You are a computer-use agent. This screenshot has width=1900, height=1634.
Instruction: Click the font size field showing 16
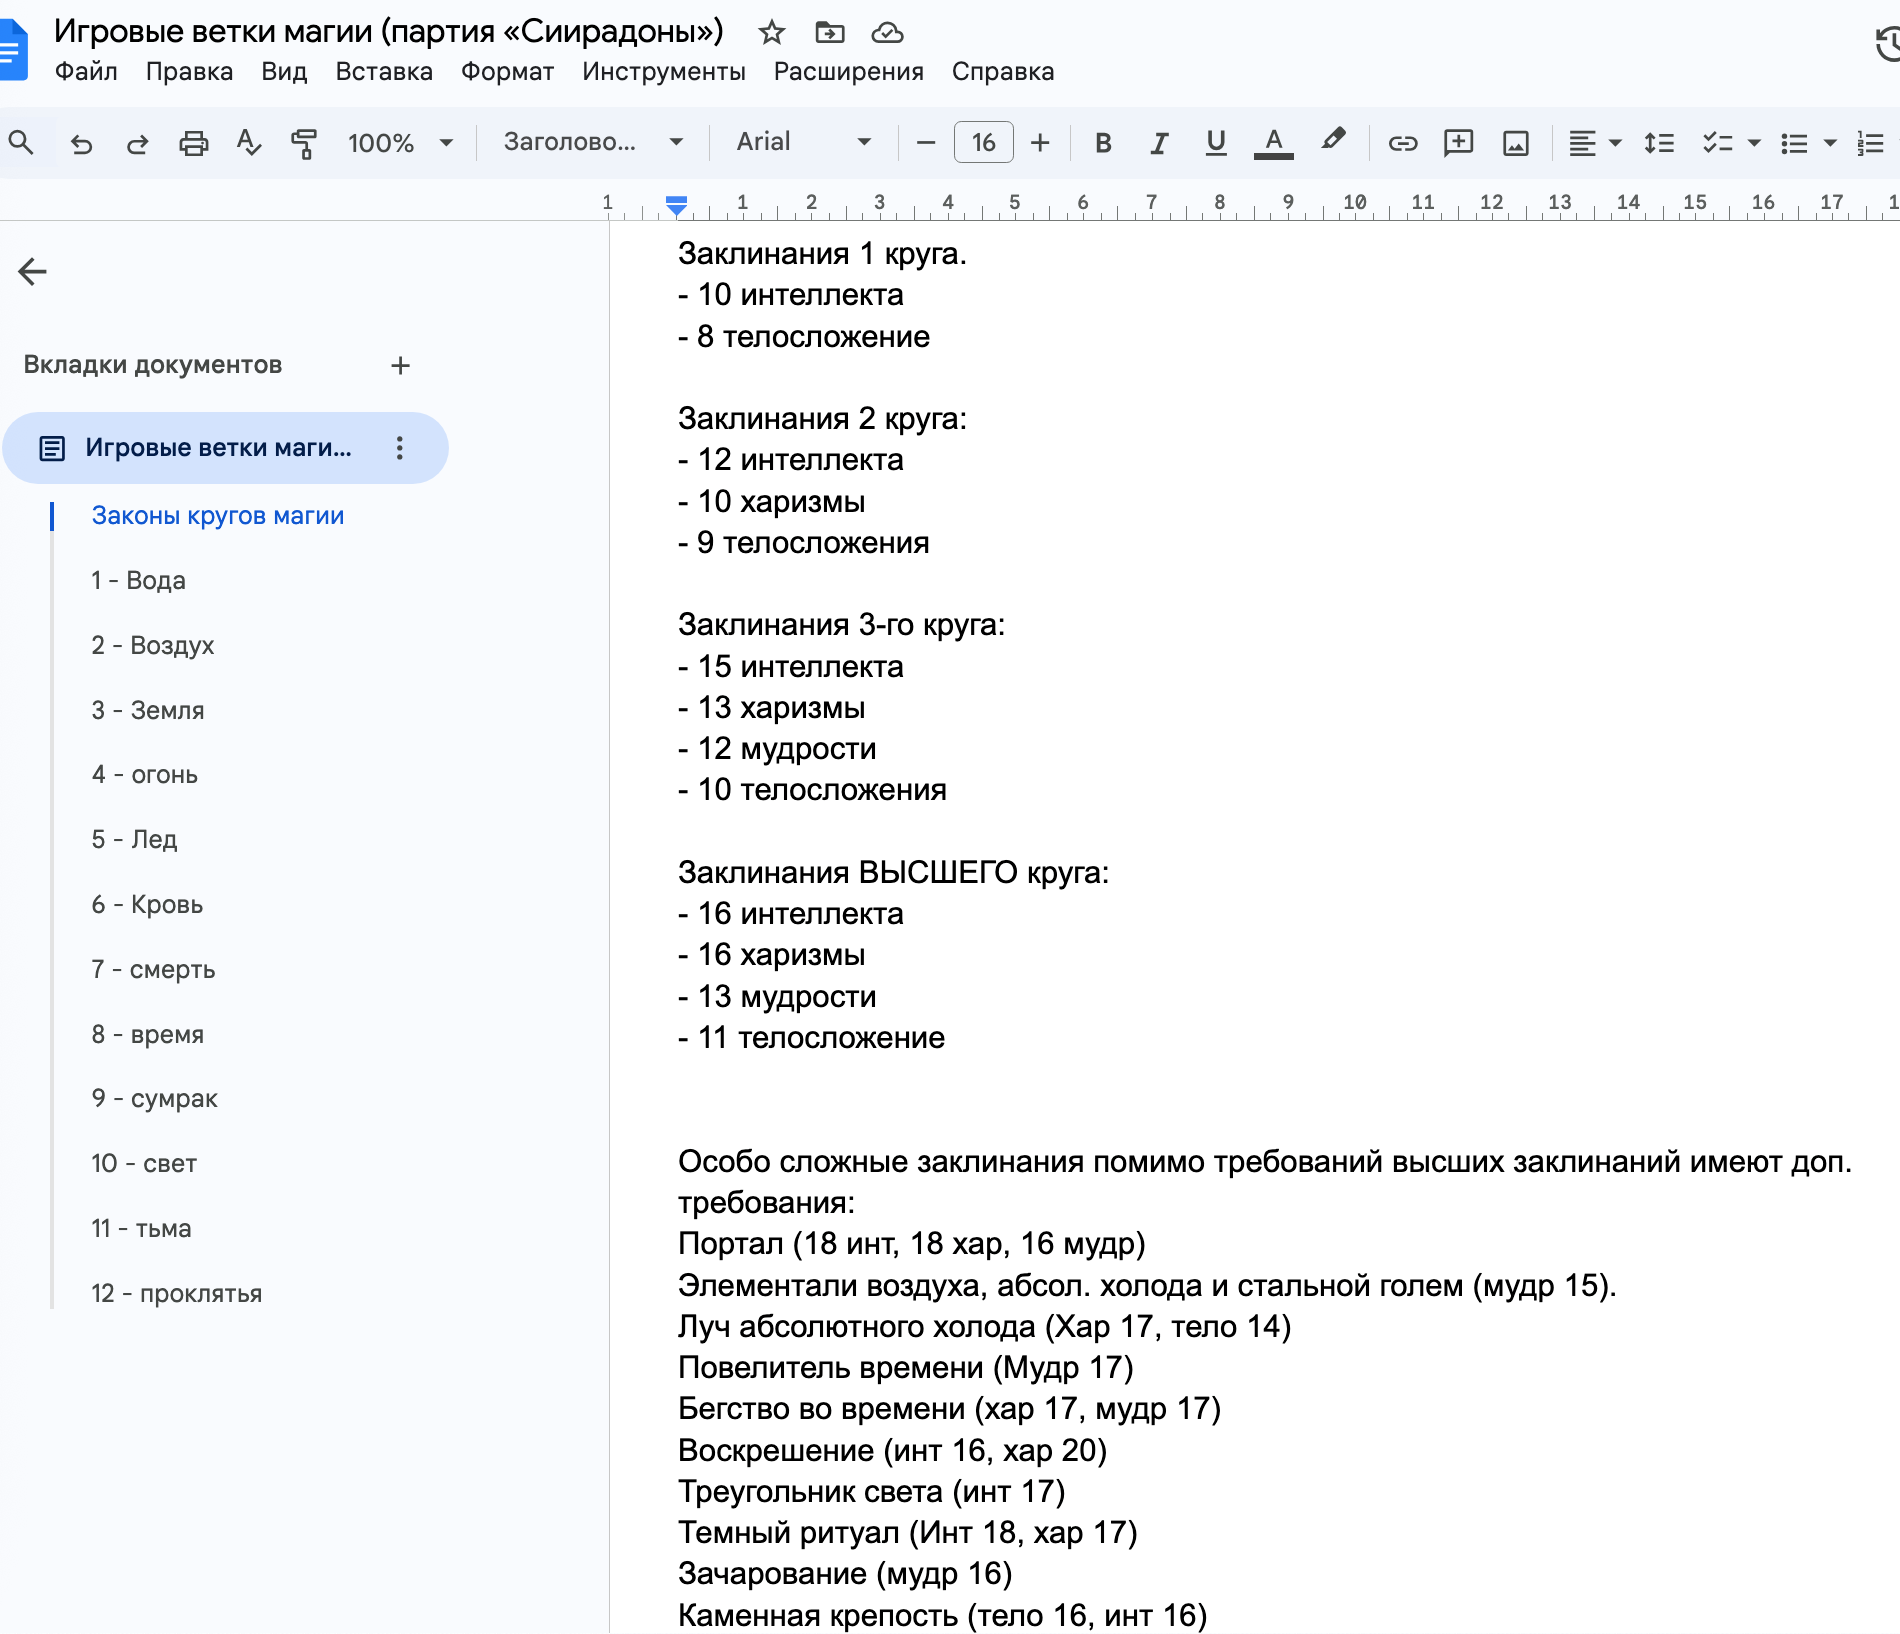983,142
